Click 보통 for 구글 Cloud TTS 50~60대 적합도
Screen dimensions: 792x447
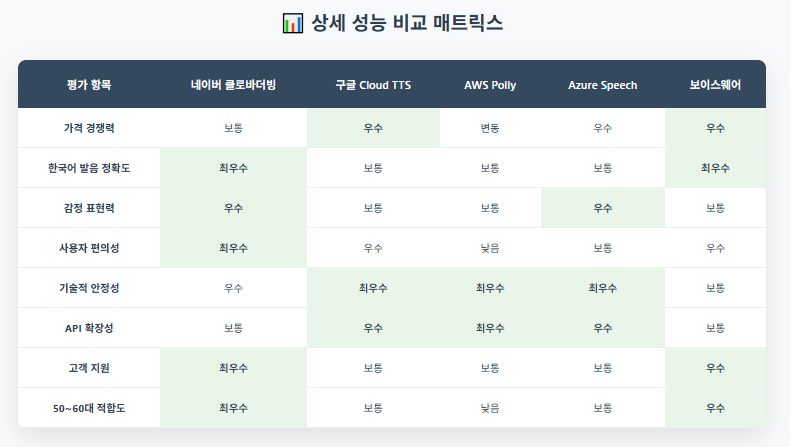[x=373, y=408]
